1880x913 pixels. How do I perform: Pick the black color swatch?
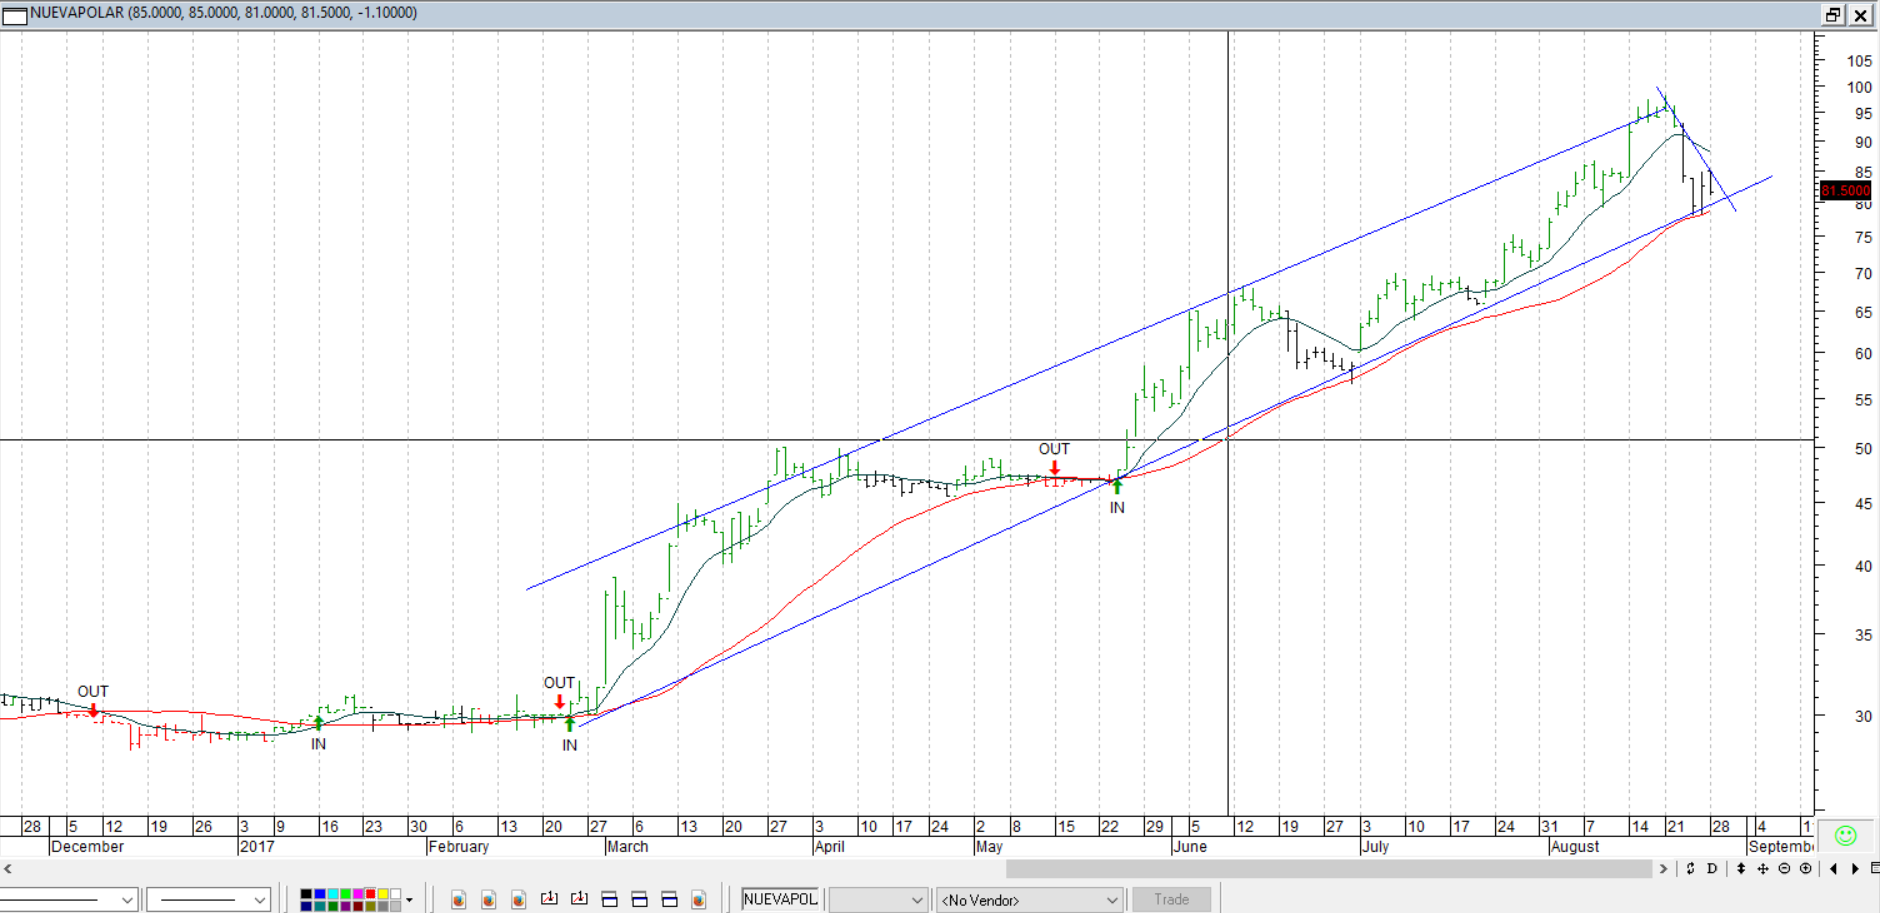[306, 894]
